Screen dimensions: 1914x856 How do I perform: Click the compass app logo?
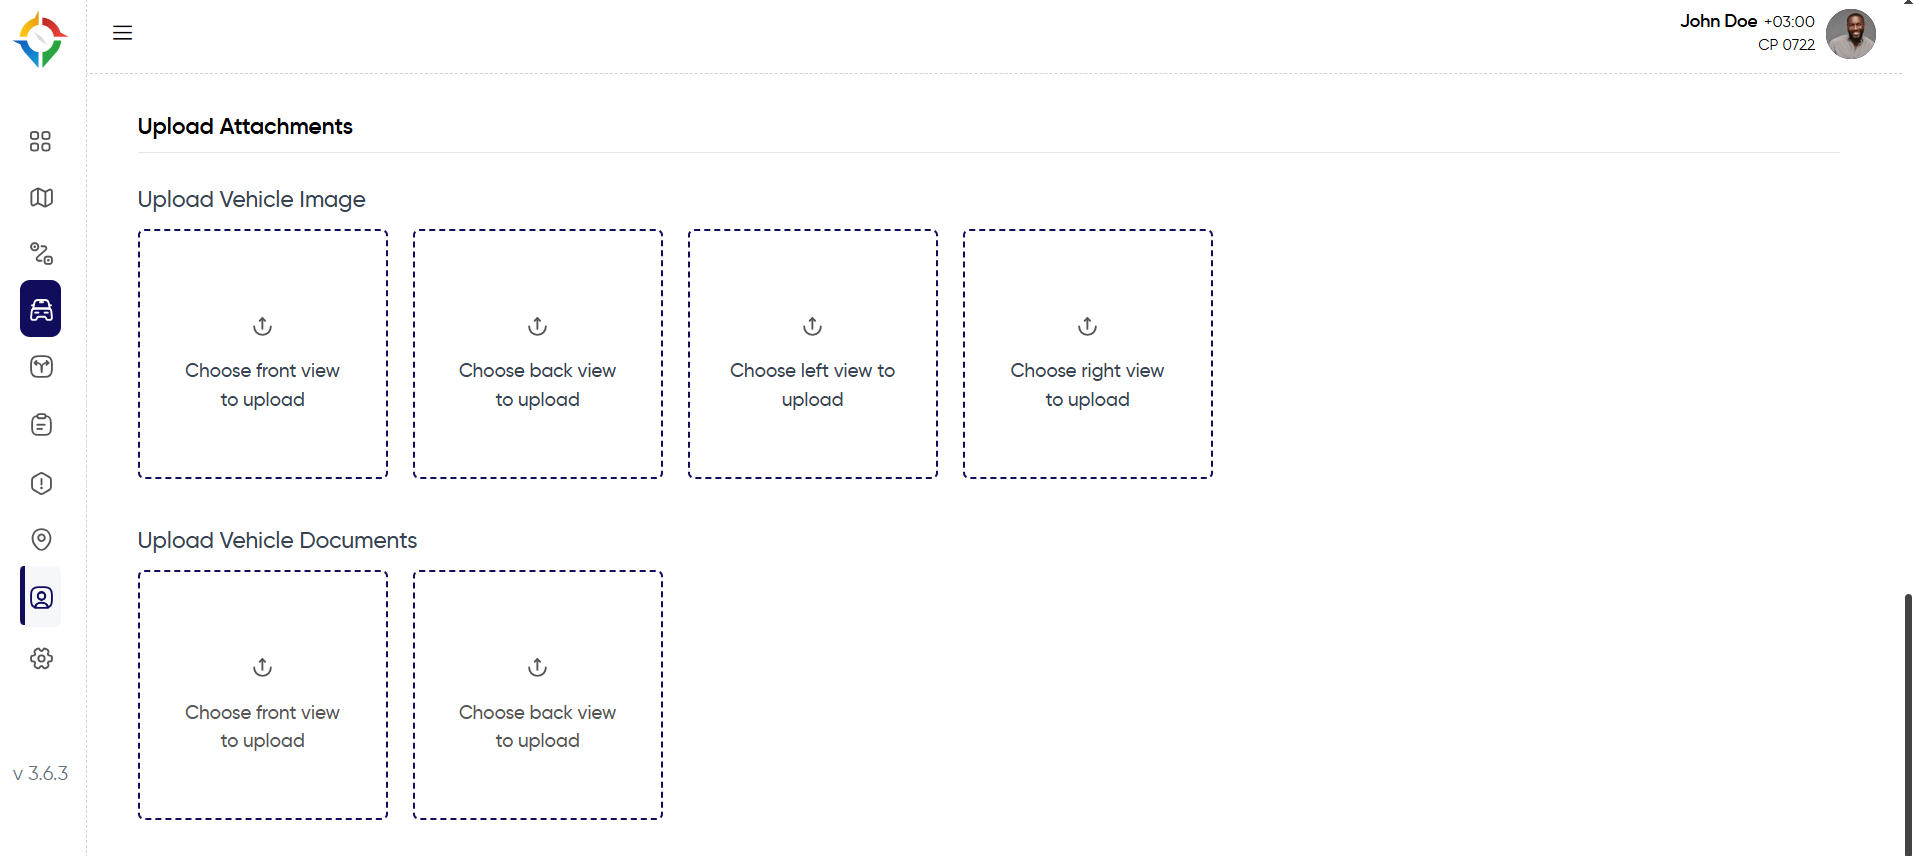[x=40, y=40]
